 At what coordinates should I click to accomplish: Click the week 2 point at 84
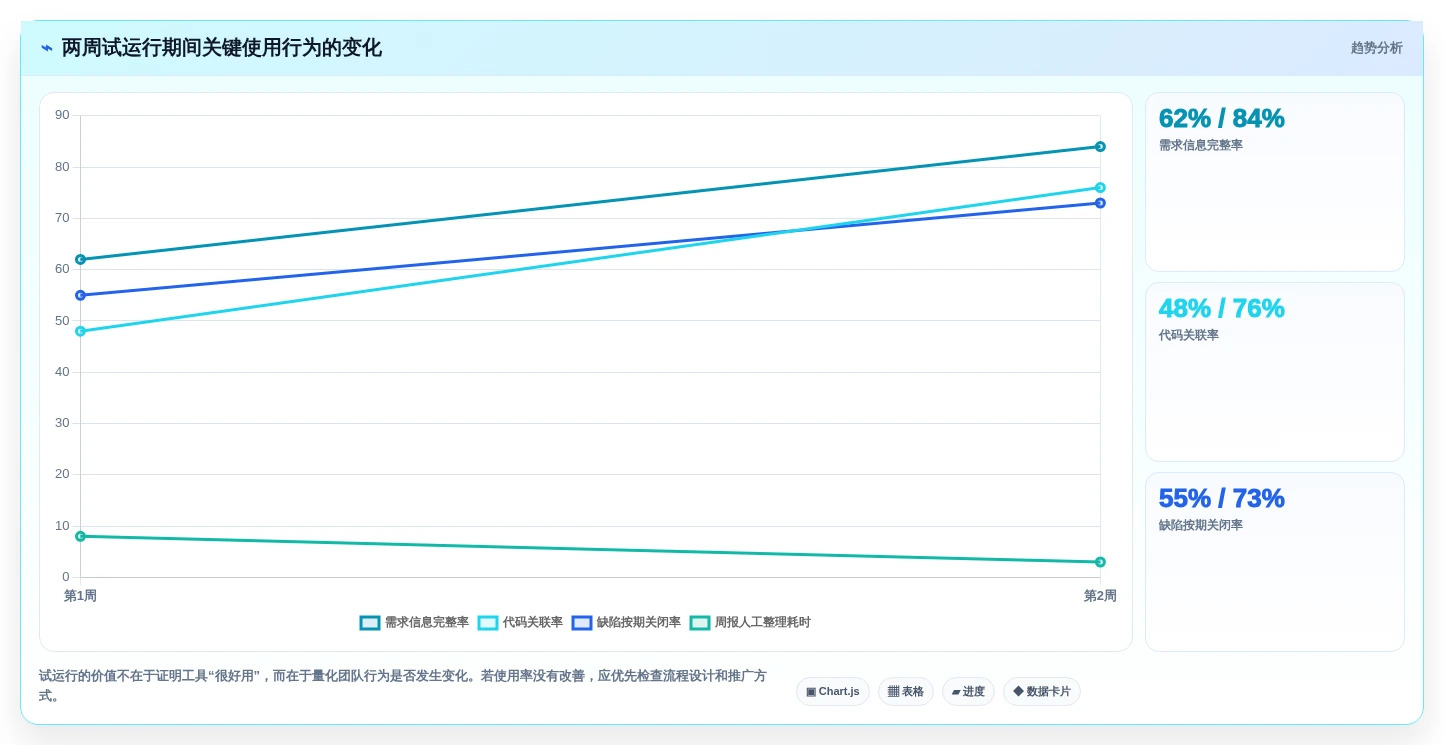1100,147
